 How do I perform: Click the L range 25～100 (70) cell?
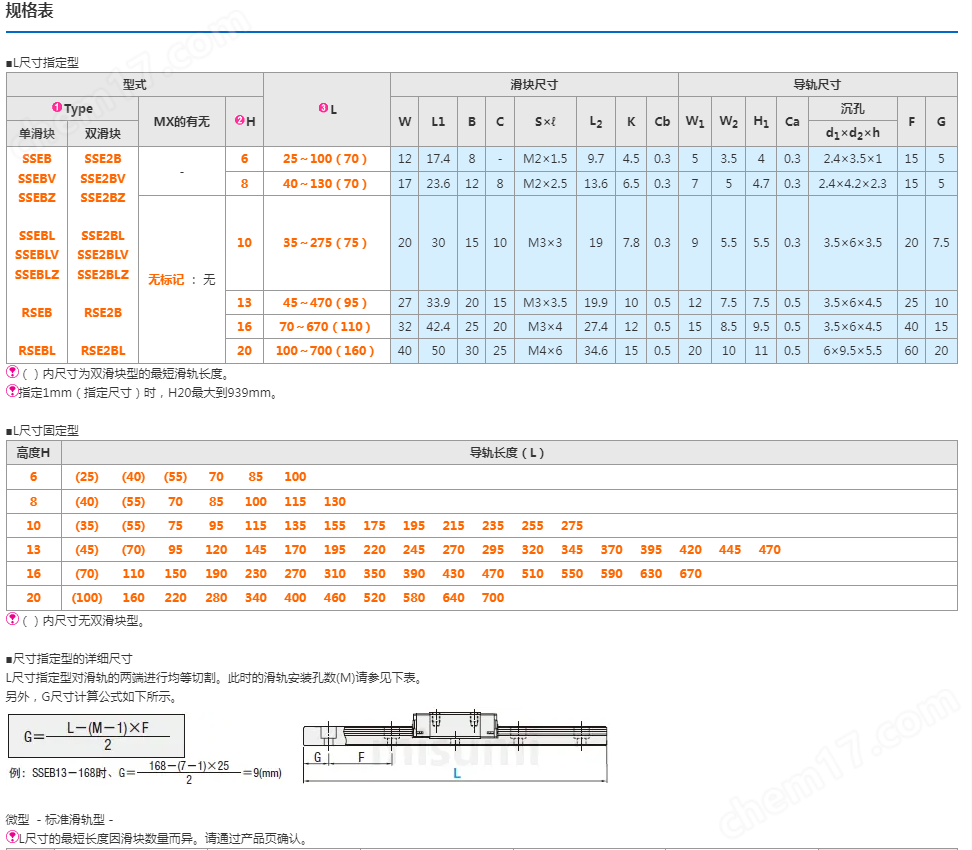(327, 159)
